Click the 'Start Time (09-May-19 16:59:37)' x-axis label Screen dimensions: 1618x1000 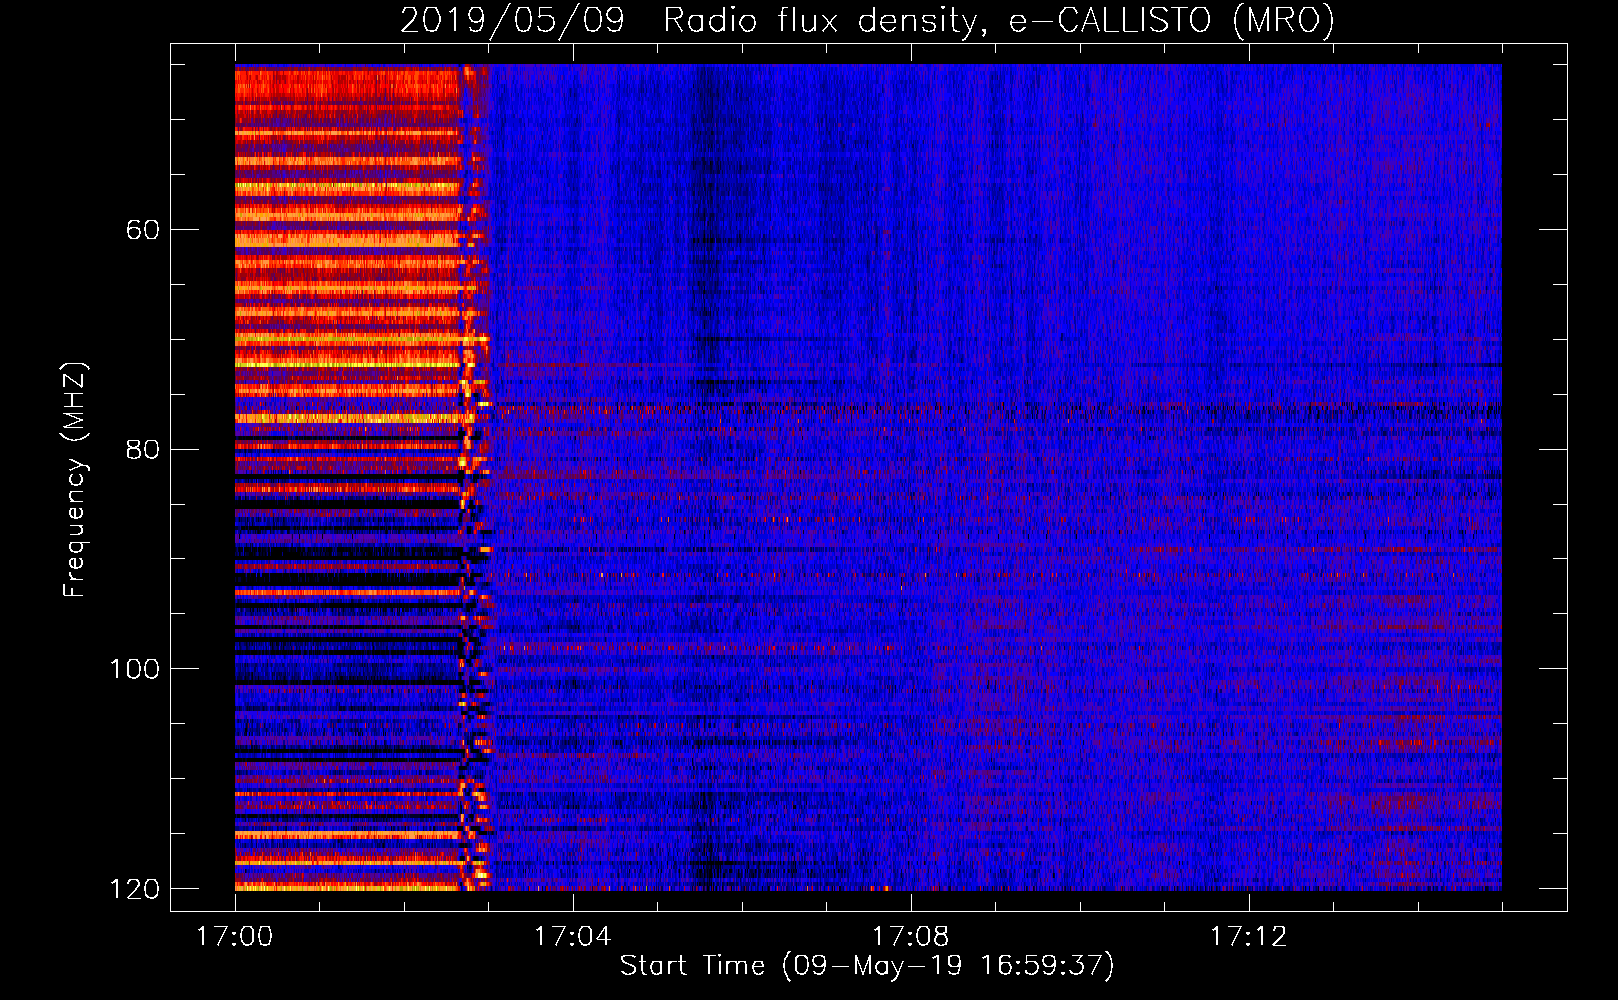click(x=867, y=966)
